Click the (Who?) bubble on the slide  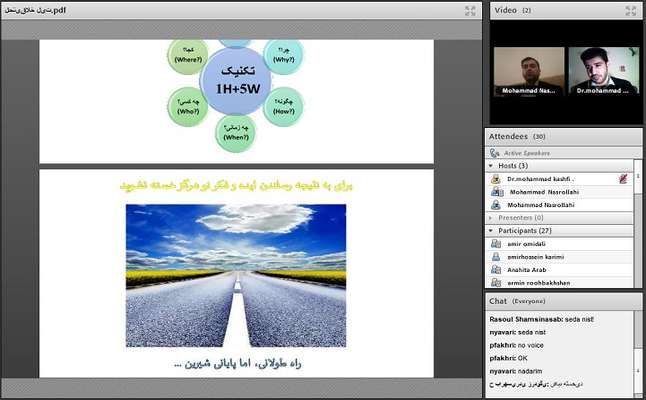(x=188, y=107)
